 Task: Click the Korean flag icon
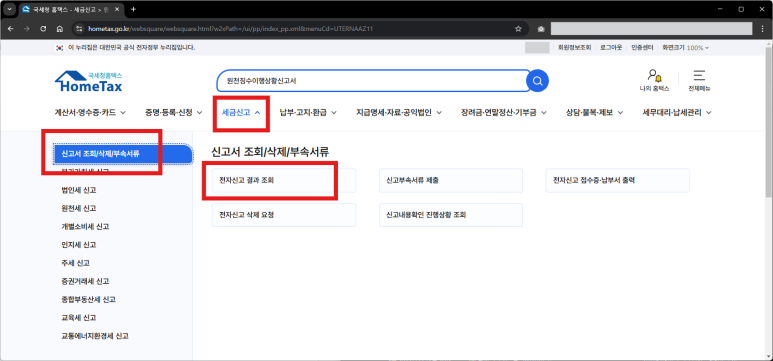click(x=60, y=48)
